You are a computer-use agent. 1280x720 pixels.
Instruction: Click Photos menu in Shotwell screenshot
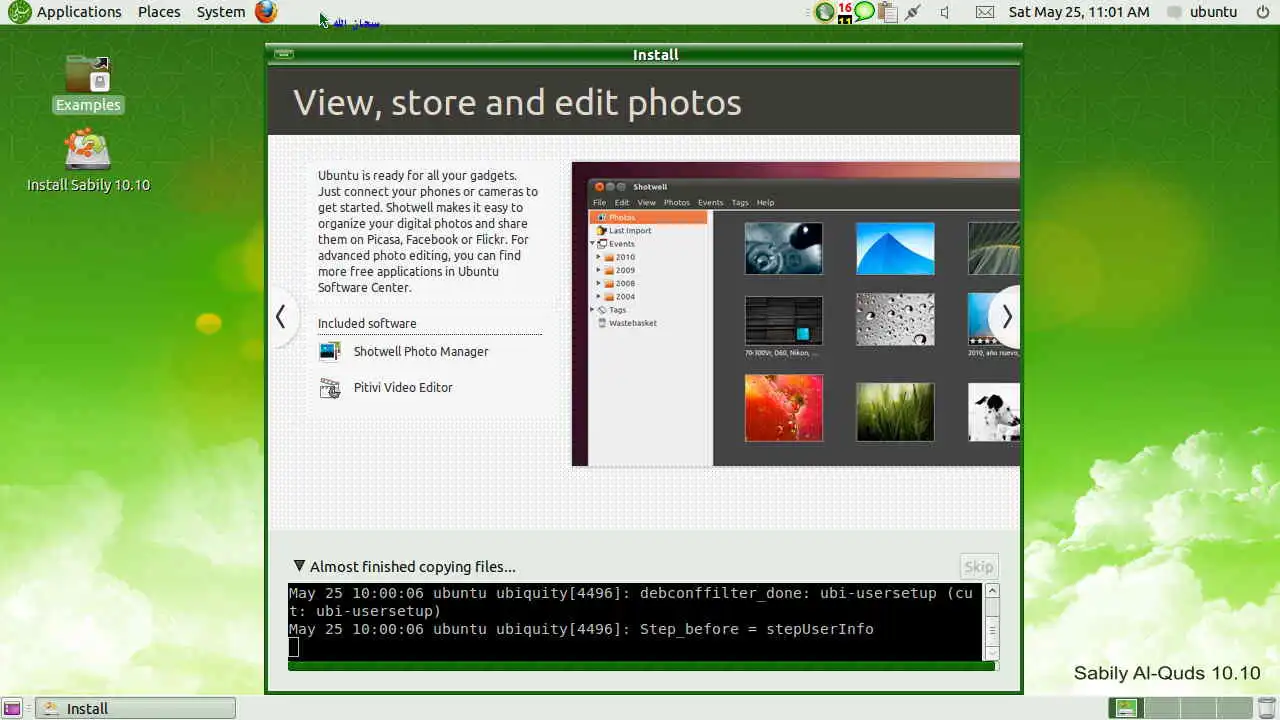click(x=677, y=202)
